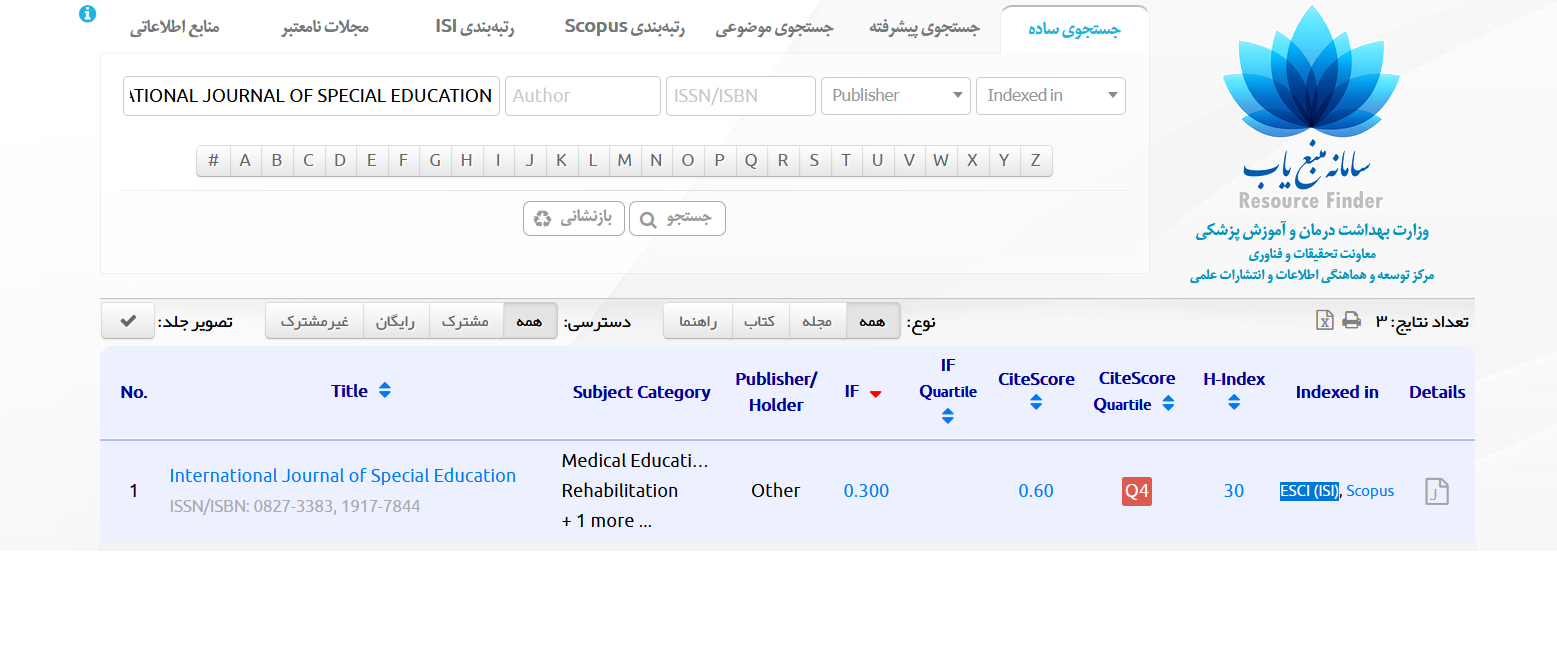Click the H-Index value 30
This screenshot has height=648, width=1557.
[x=1234, y=491]
